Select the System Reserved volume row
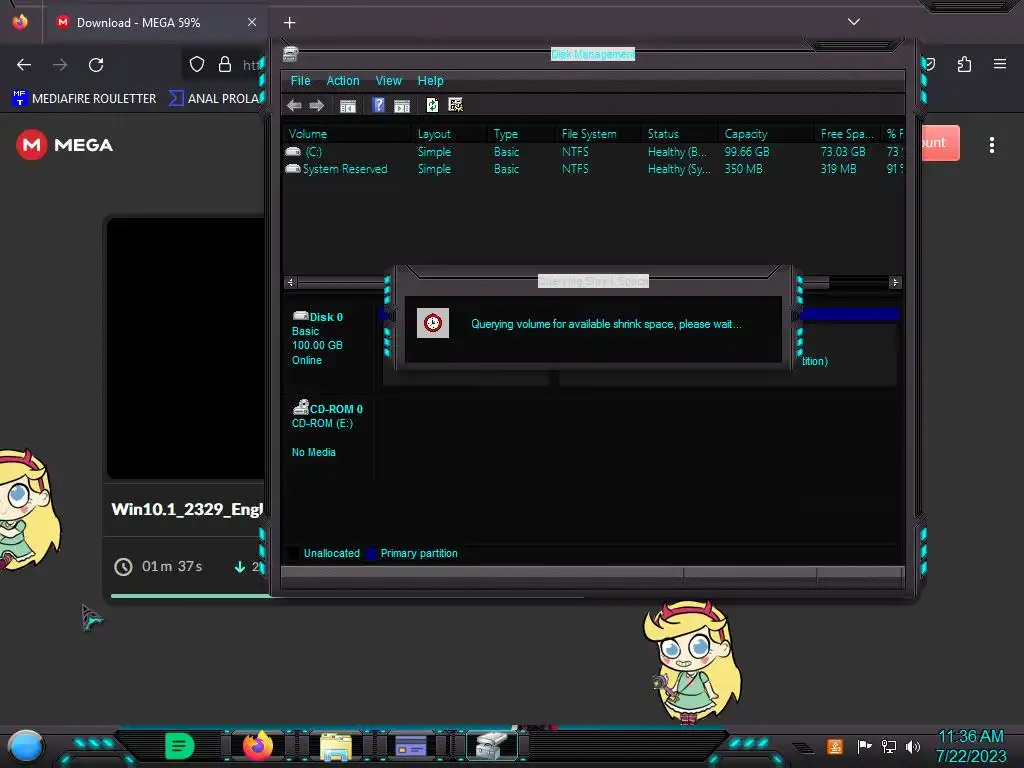The width and height of the screenshot is (1024, 768). pos(593,168)
